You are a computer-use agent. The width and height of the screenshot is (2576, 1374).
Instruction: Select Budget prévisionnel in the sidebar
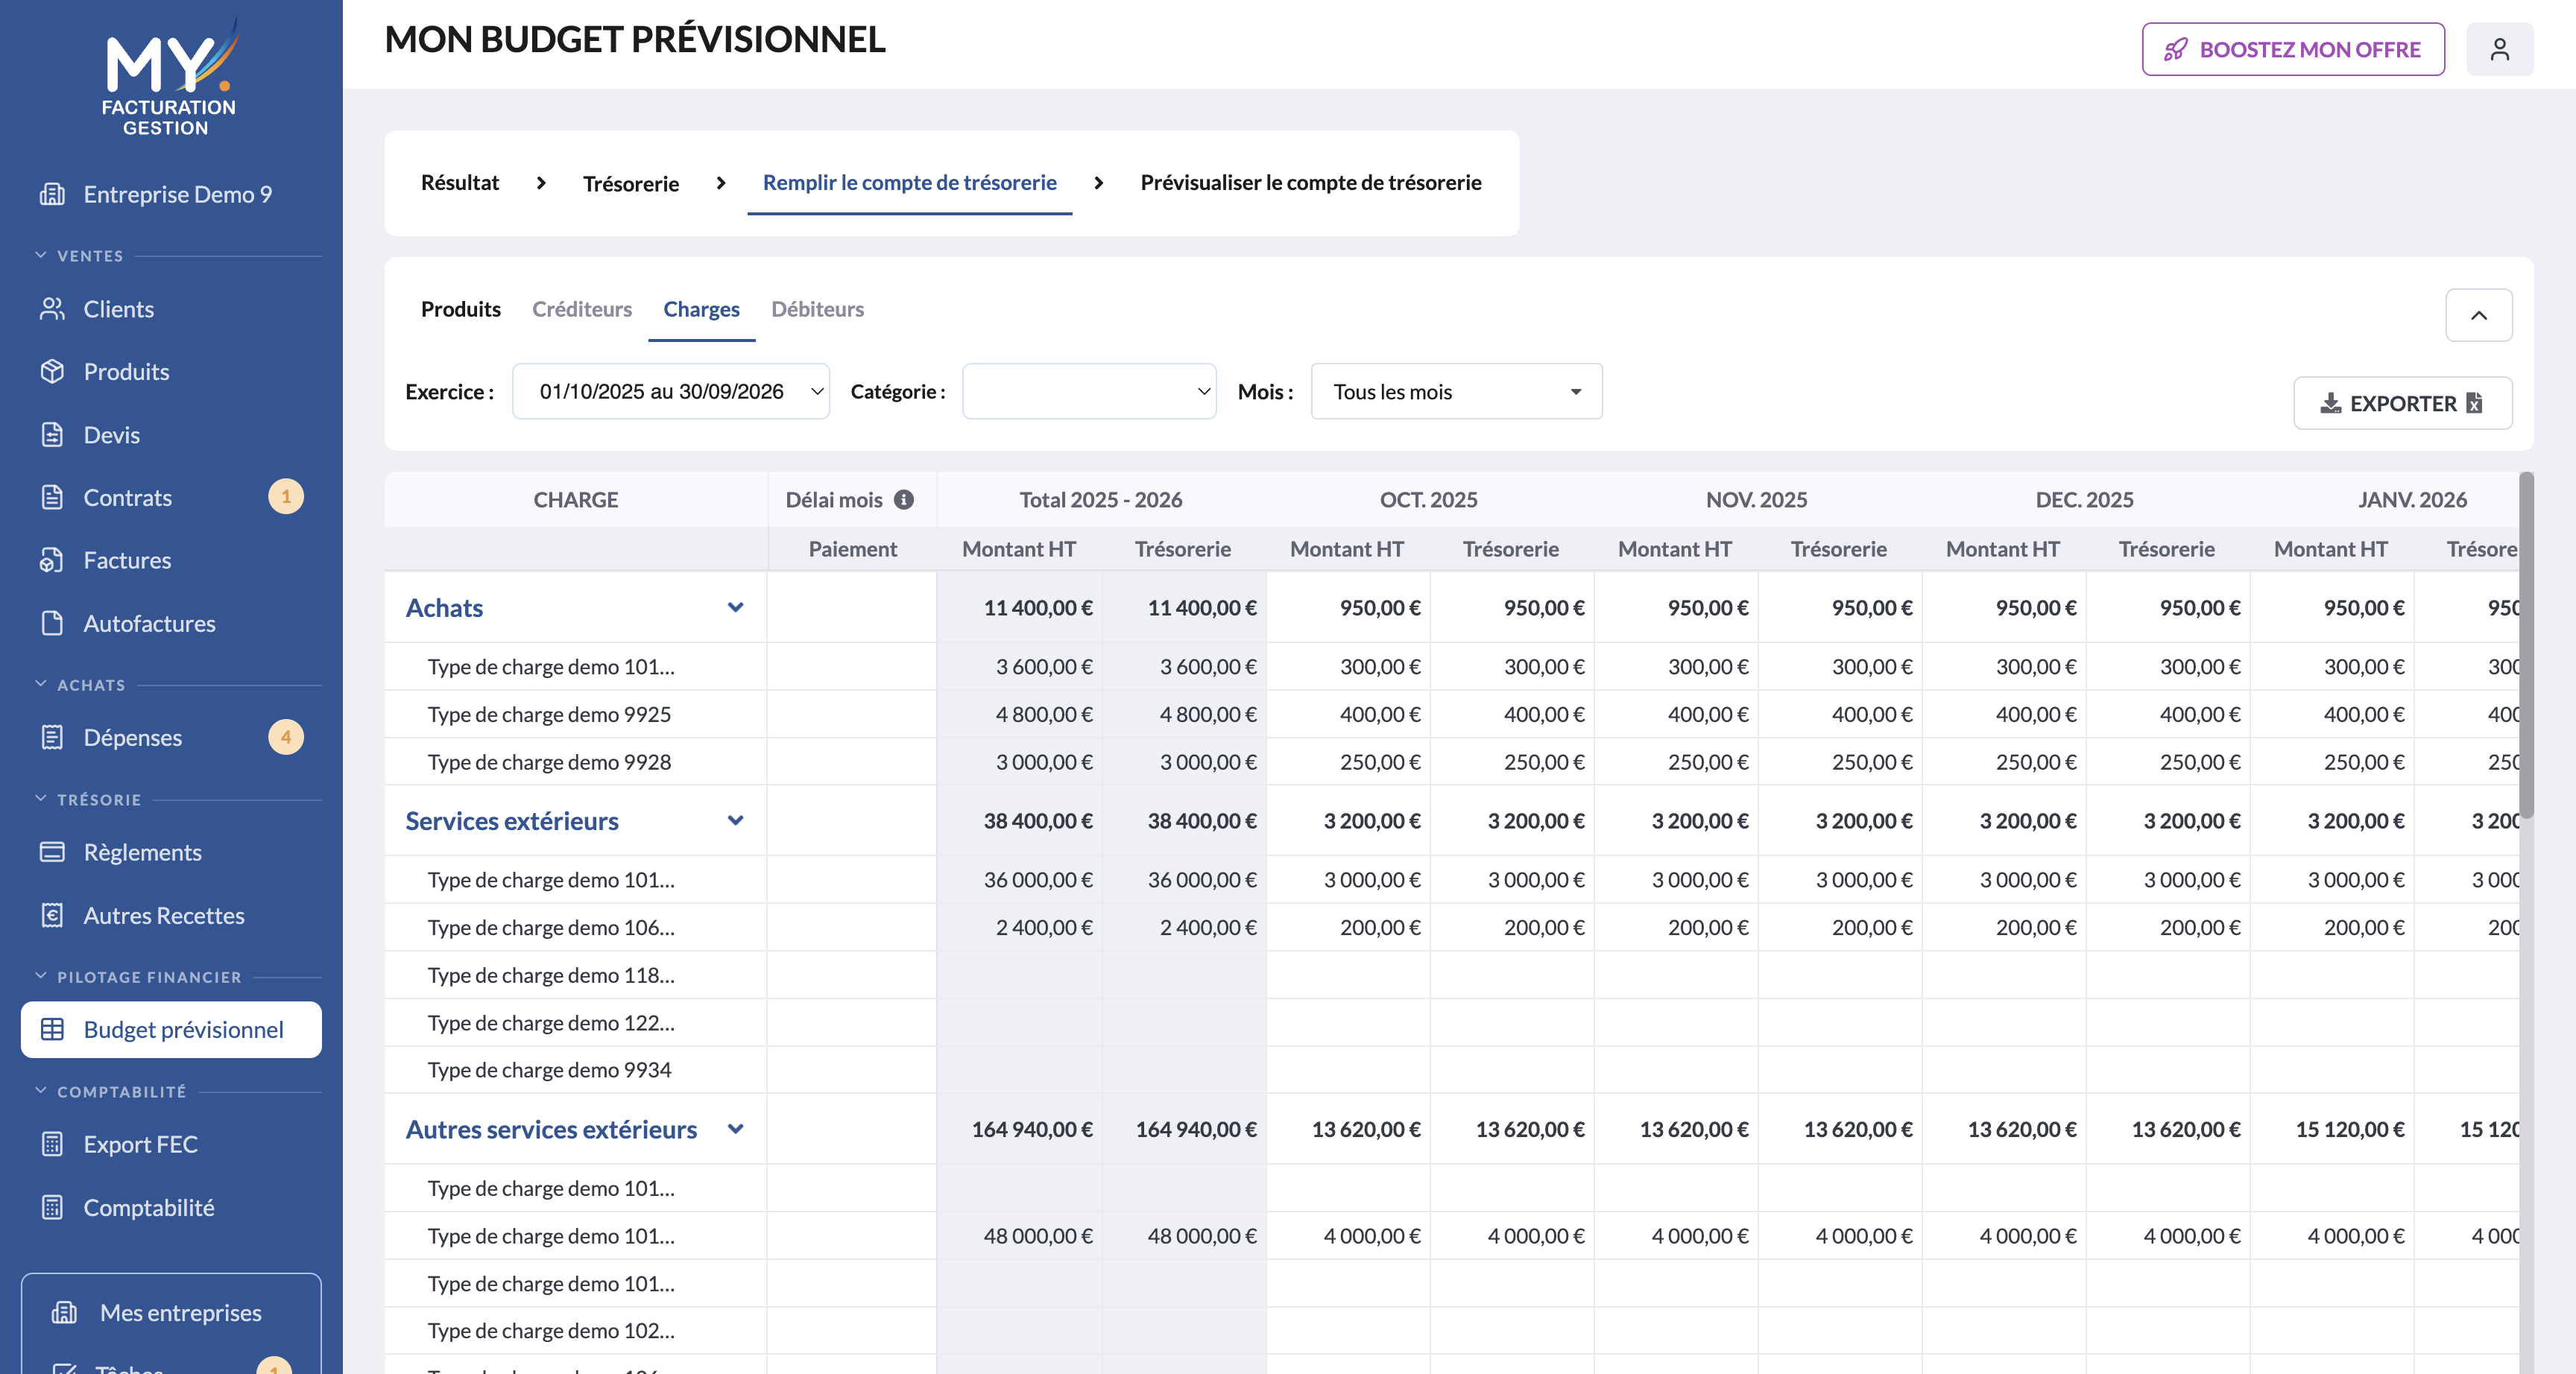171,1029
